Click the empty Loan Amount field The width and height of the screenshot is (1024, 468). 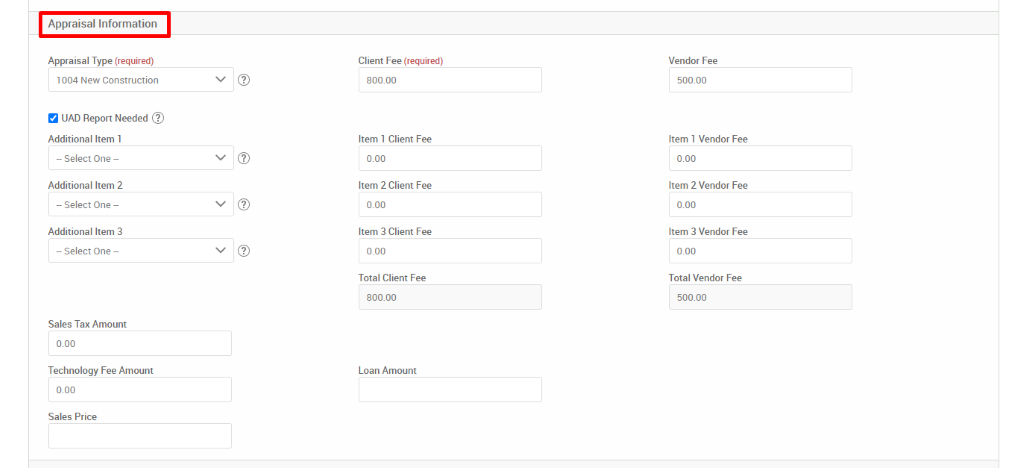[x=450, y=390]
